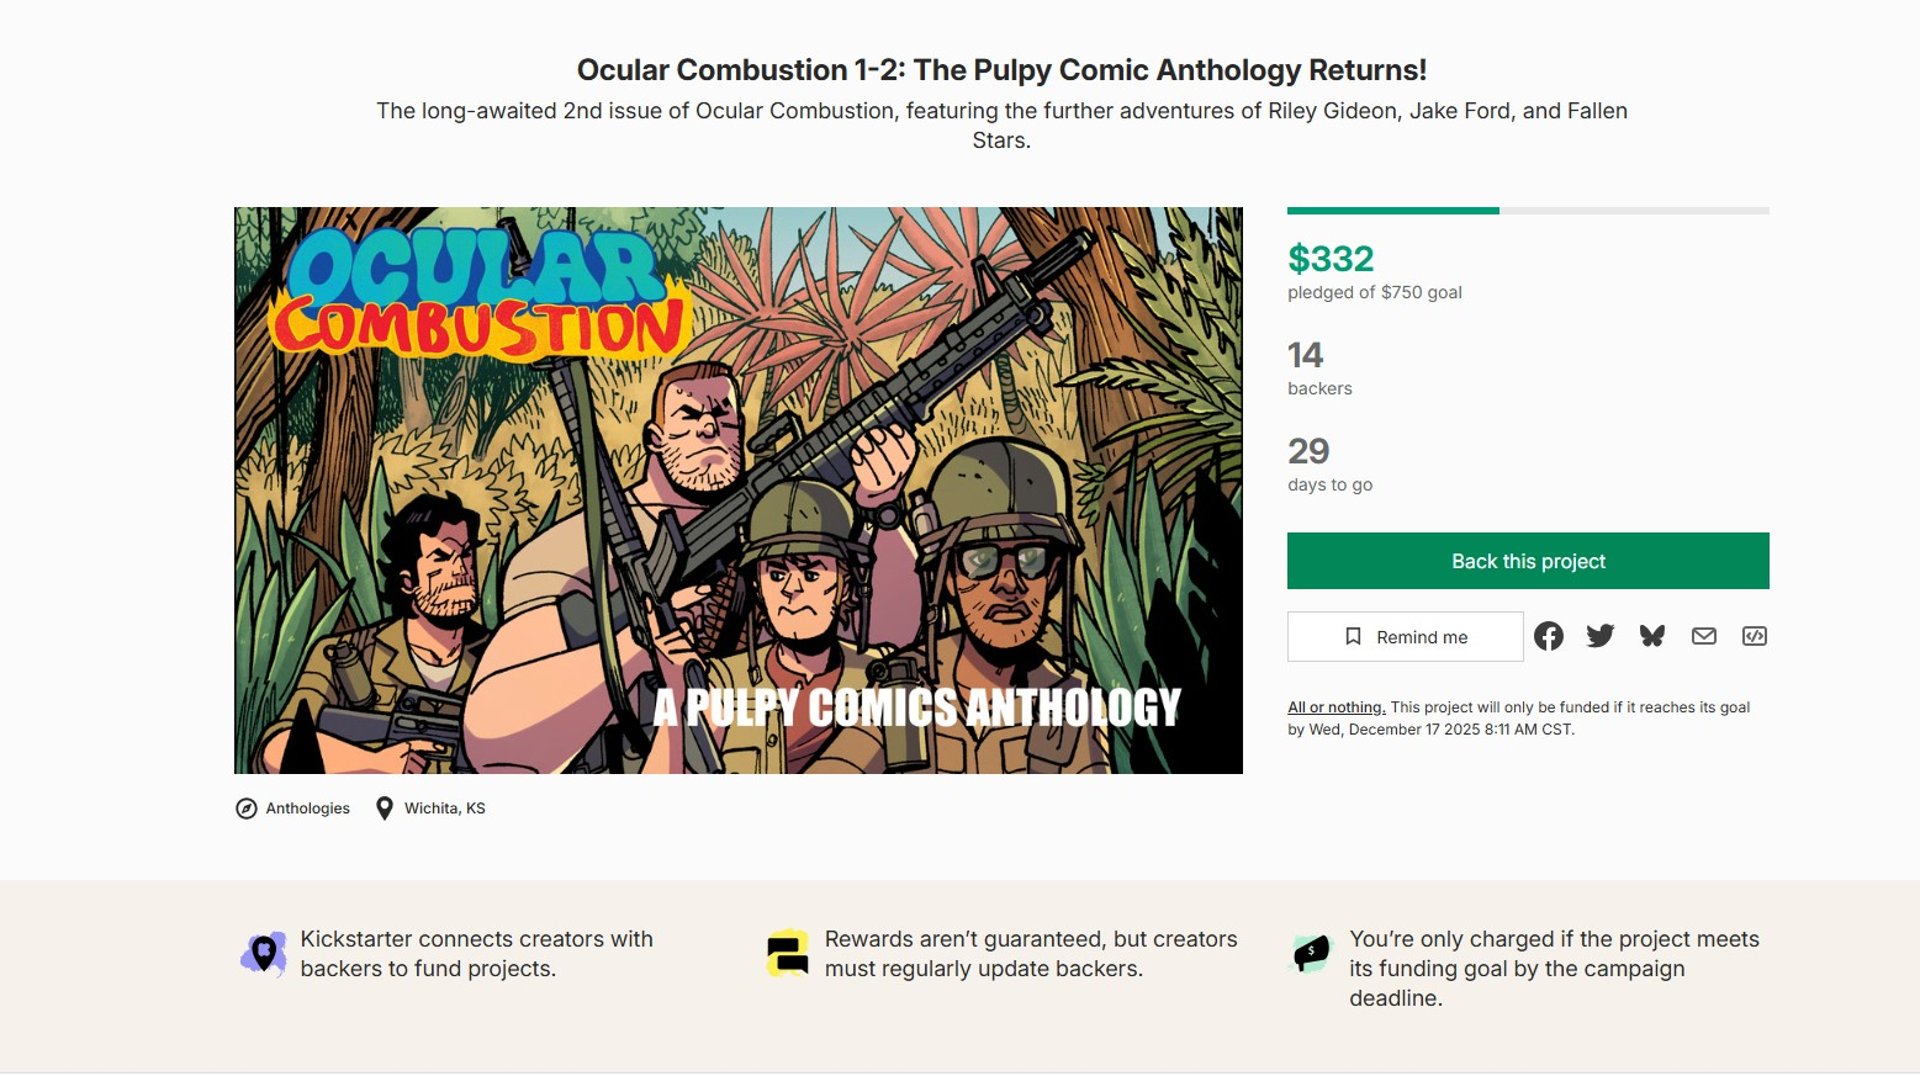
Task: Click the Kickstarter connects creators icon
Action: tap(264, 953)
